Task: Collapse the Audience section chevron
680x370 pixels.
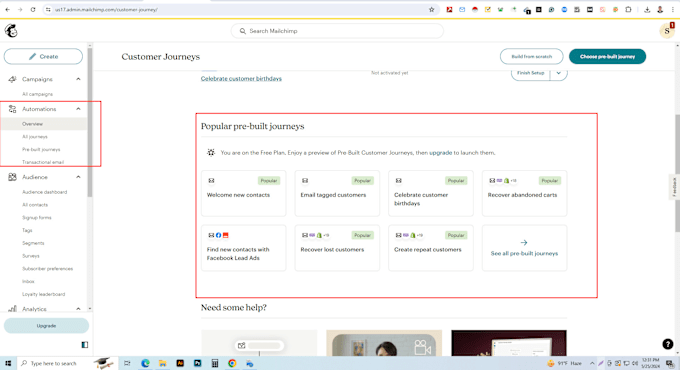Action: [x=78, y=177]
